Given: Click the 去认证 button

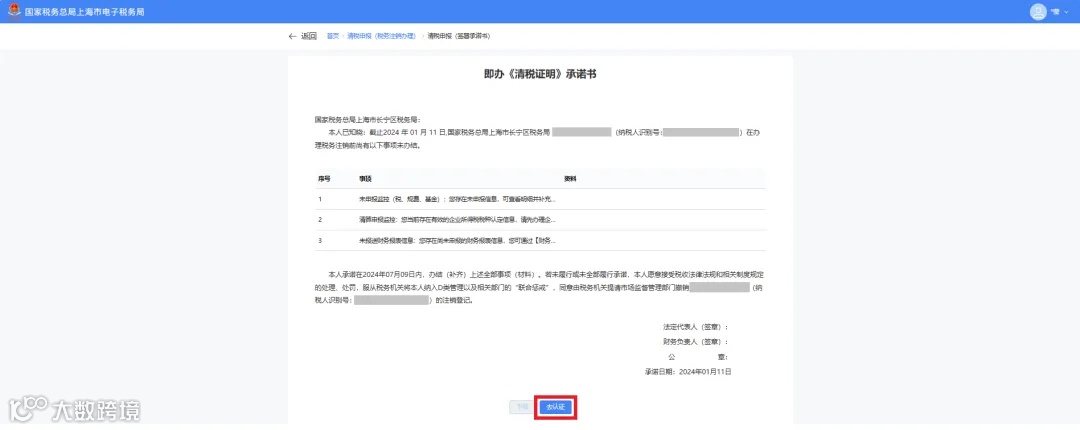Looking at the screenshot, I should (555, 407).
